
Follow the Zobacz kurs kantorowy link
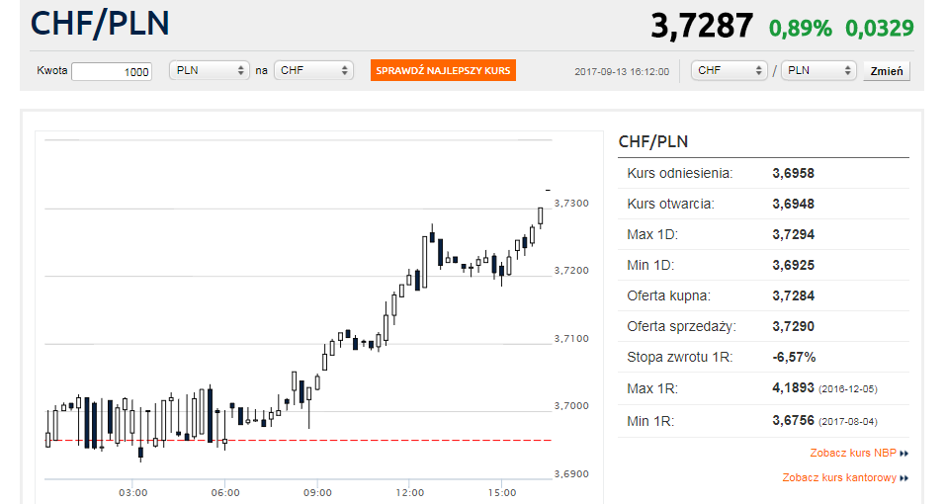click(839, 478)
